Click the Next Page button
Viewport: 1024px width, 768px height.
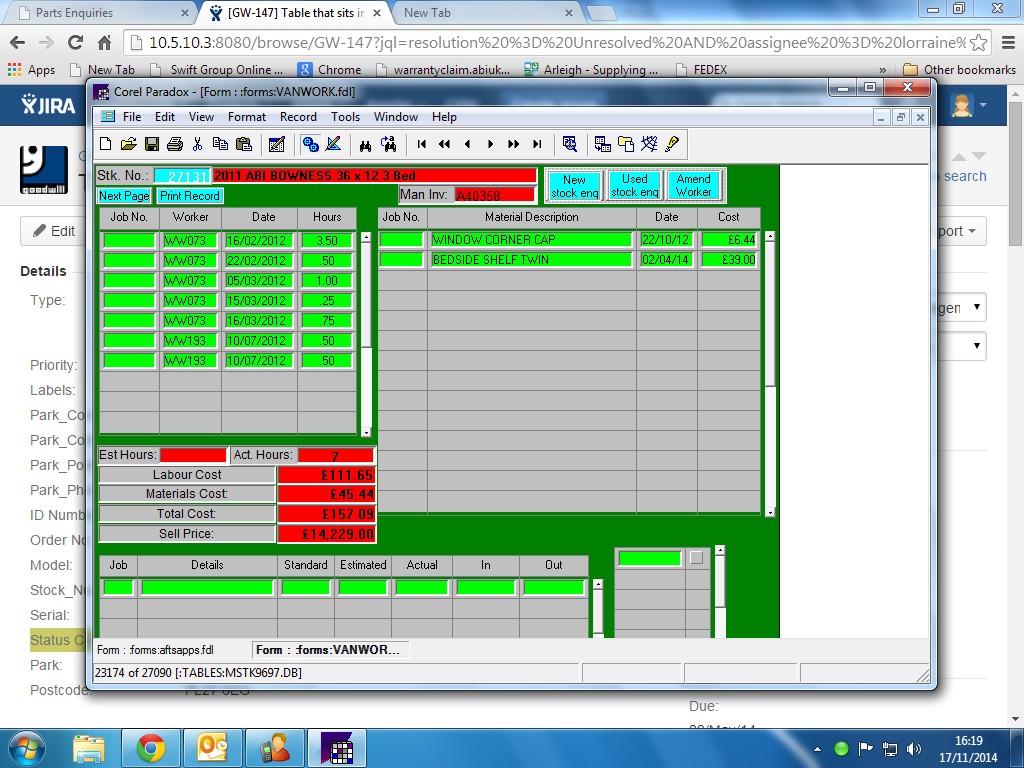(x=124, y=196)
